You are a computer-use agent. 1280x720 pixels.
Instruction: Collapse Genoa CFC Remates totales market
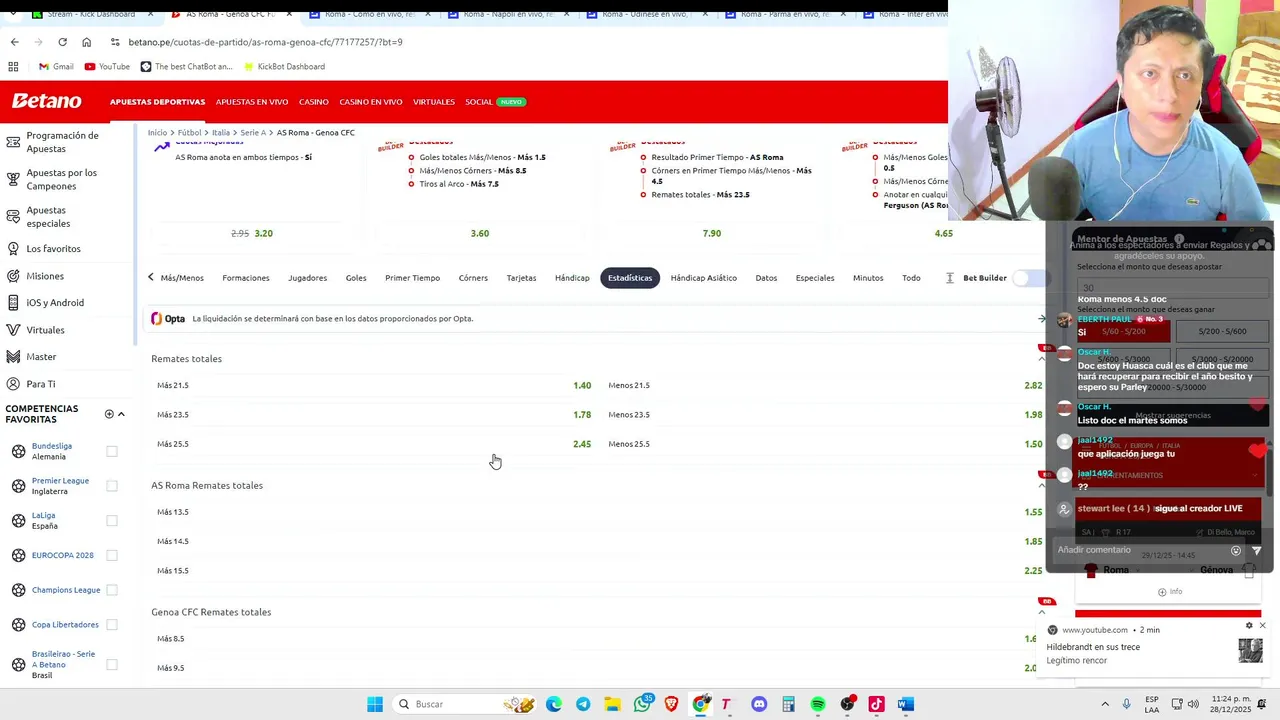(x=1041, y=612)
